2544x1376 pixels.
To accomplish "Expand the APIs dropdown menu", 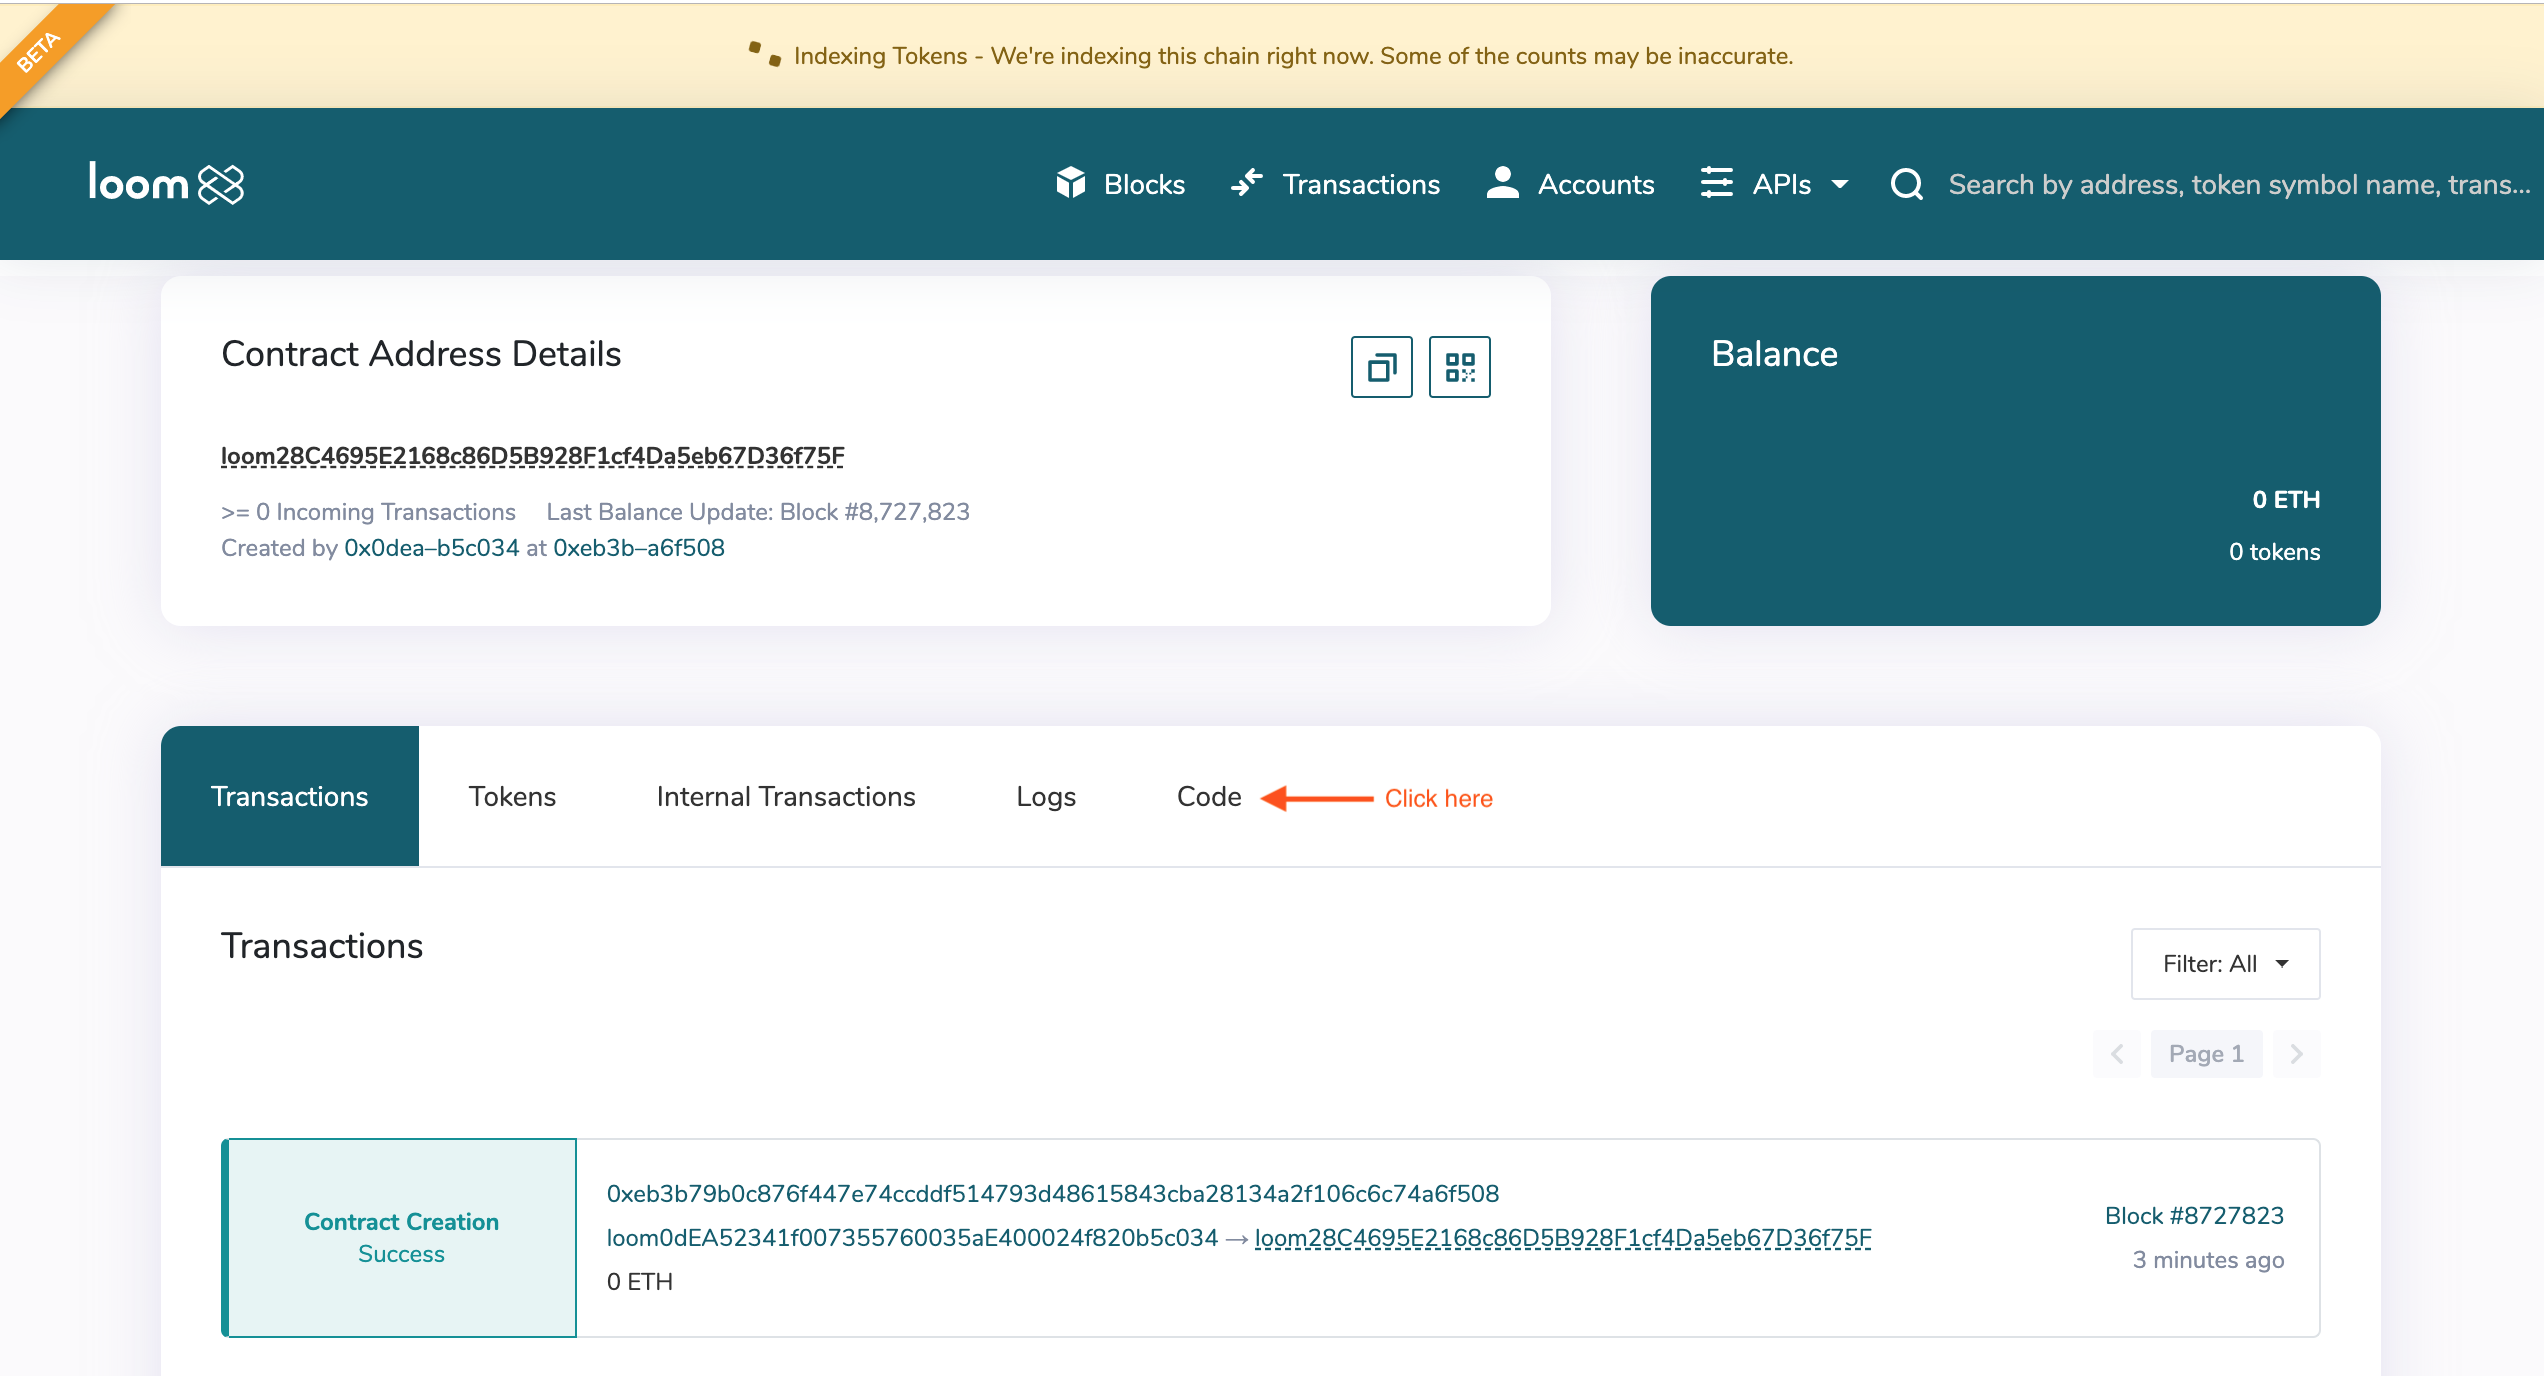I will click(1775, 184).
